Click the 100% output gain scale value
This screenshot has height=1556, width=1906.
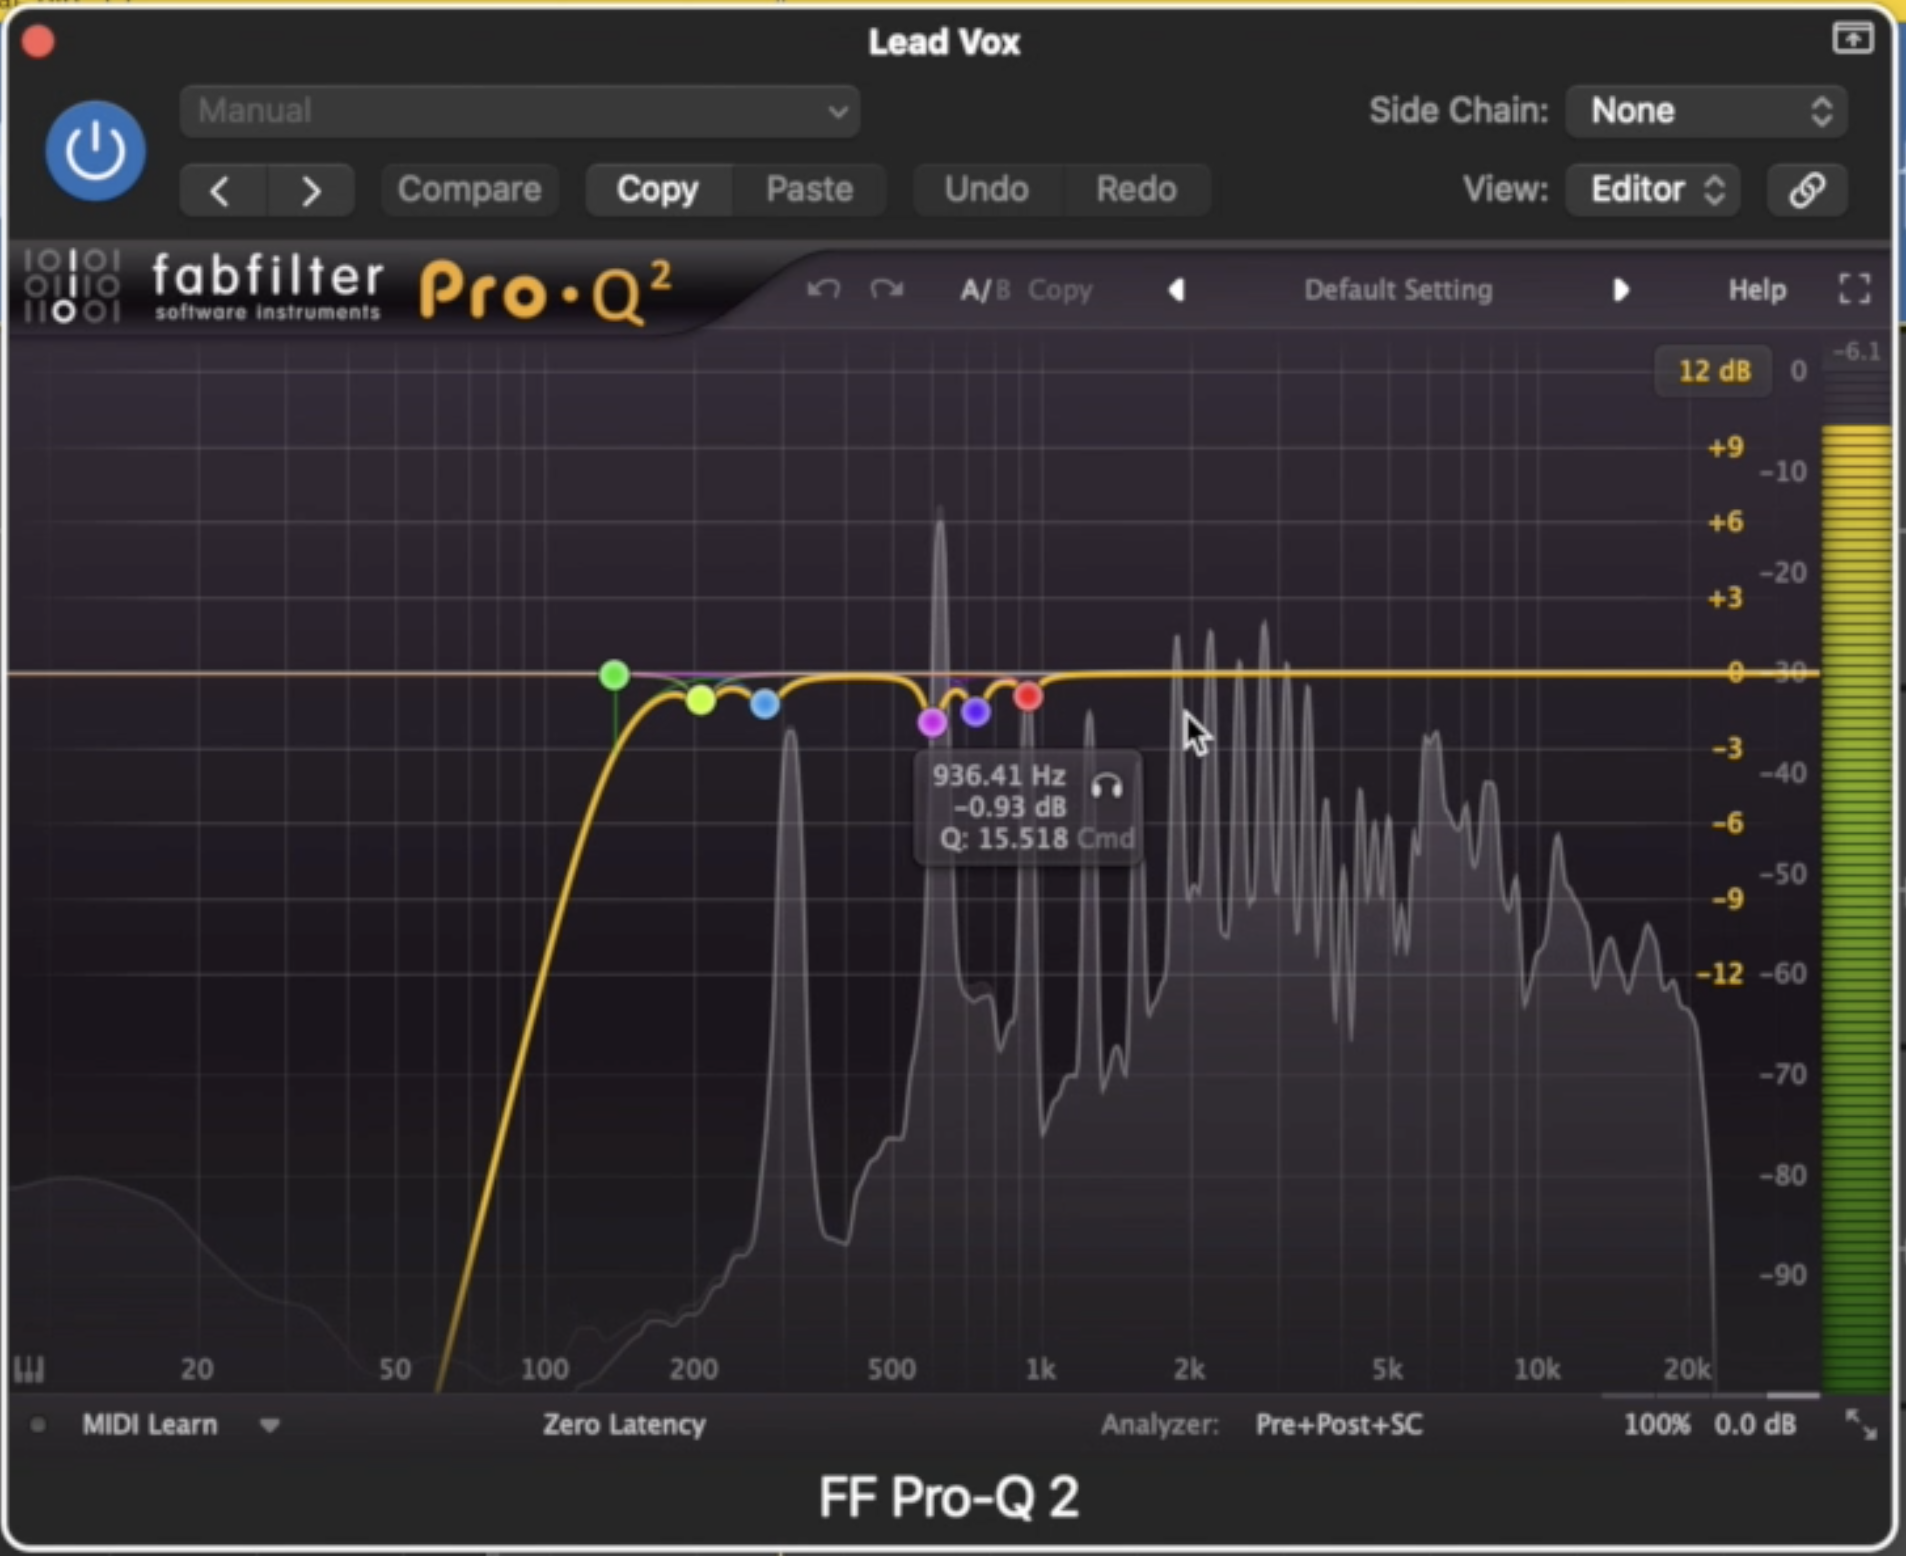1656,1424
